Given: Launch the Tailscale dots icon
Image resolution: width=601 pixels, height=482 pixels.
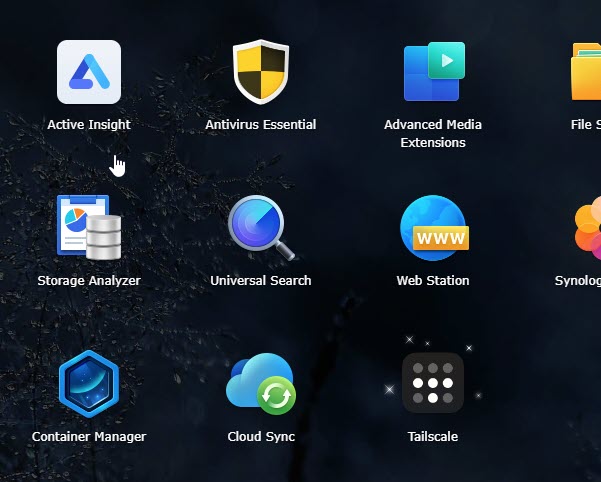Looking at the screenshot, I should coord(433,383).
